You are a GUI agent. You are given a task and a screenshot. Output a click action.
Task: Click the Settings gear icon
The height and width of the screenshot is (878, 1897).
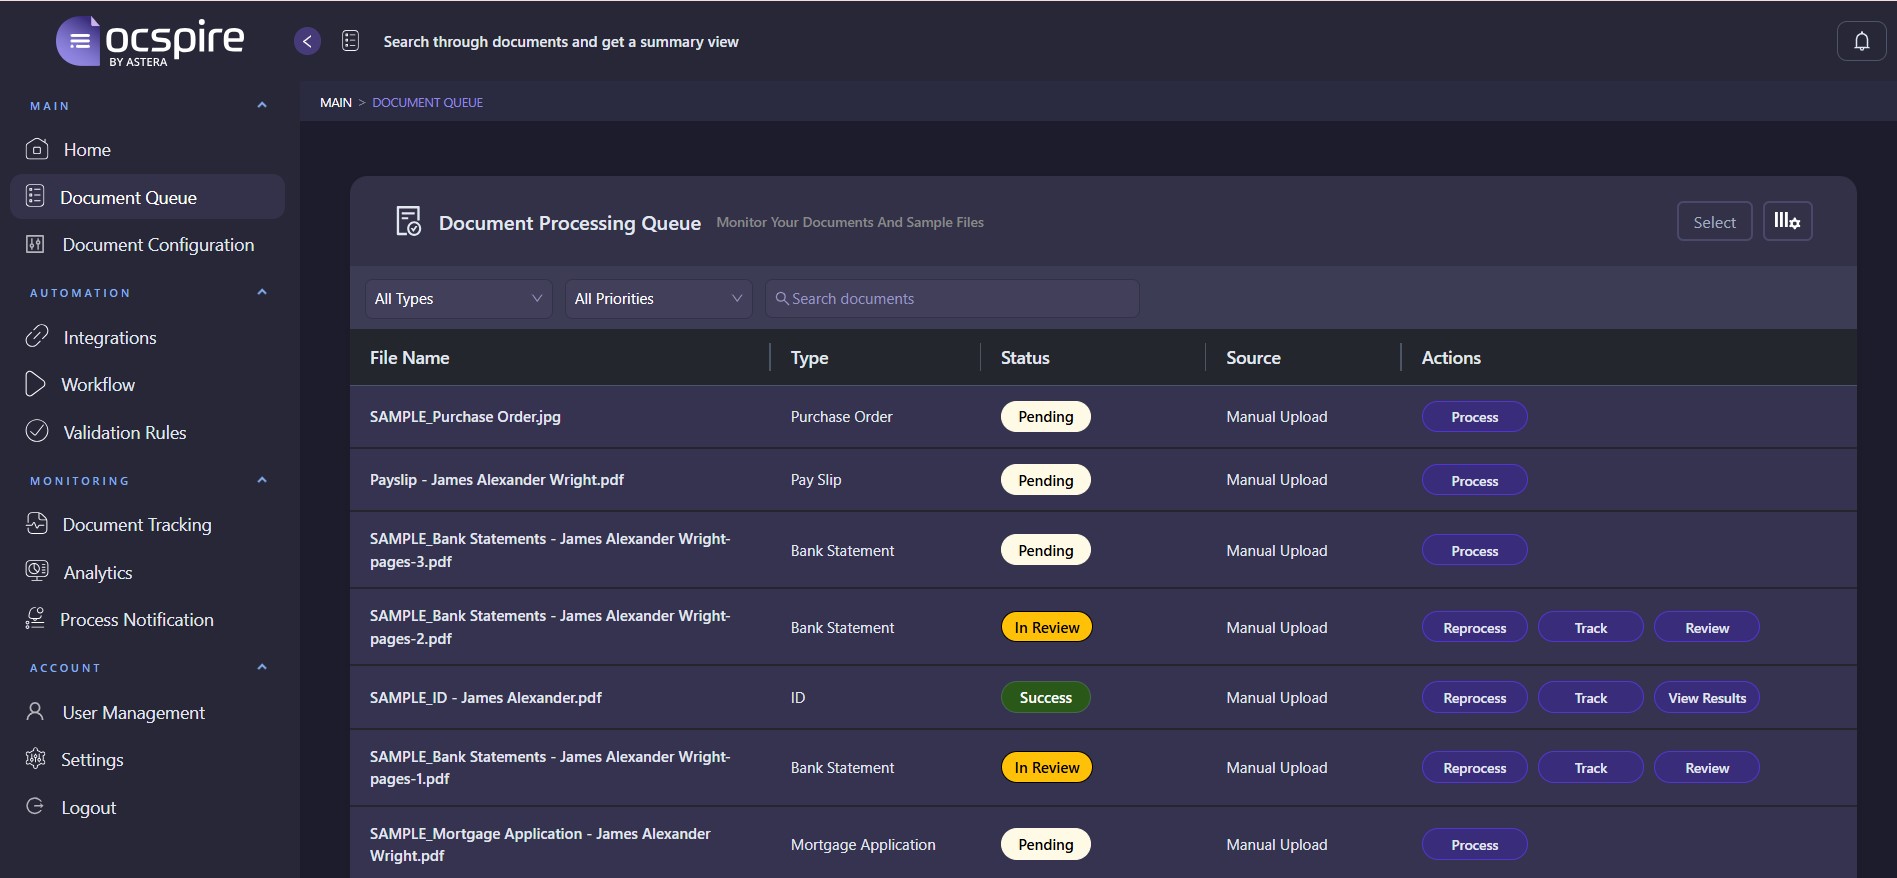(x=36, y=759)
